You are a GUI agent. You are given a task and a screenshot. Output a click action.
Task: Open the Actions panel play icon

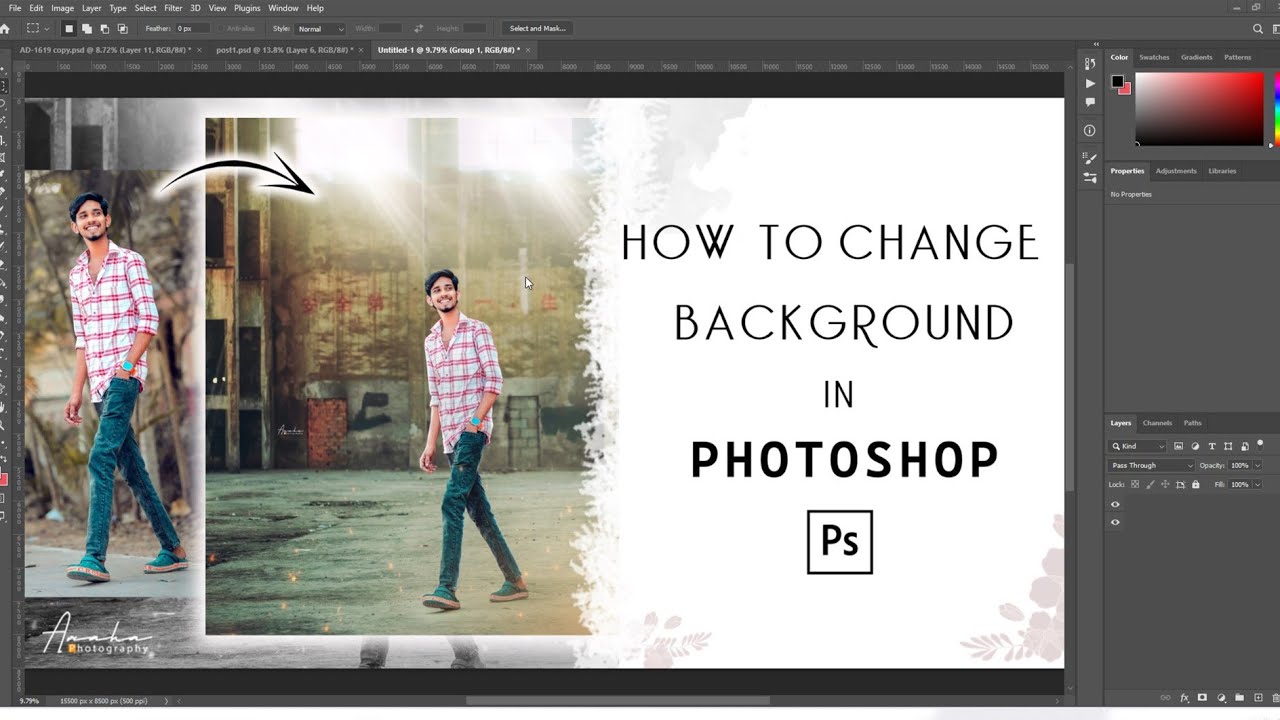point(1090,84)
